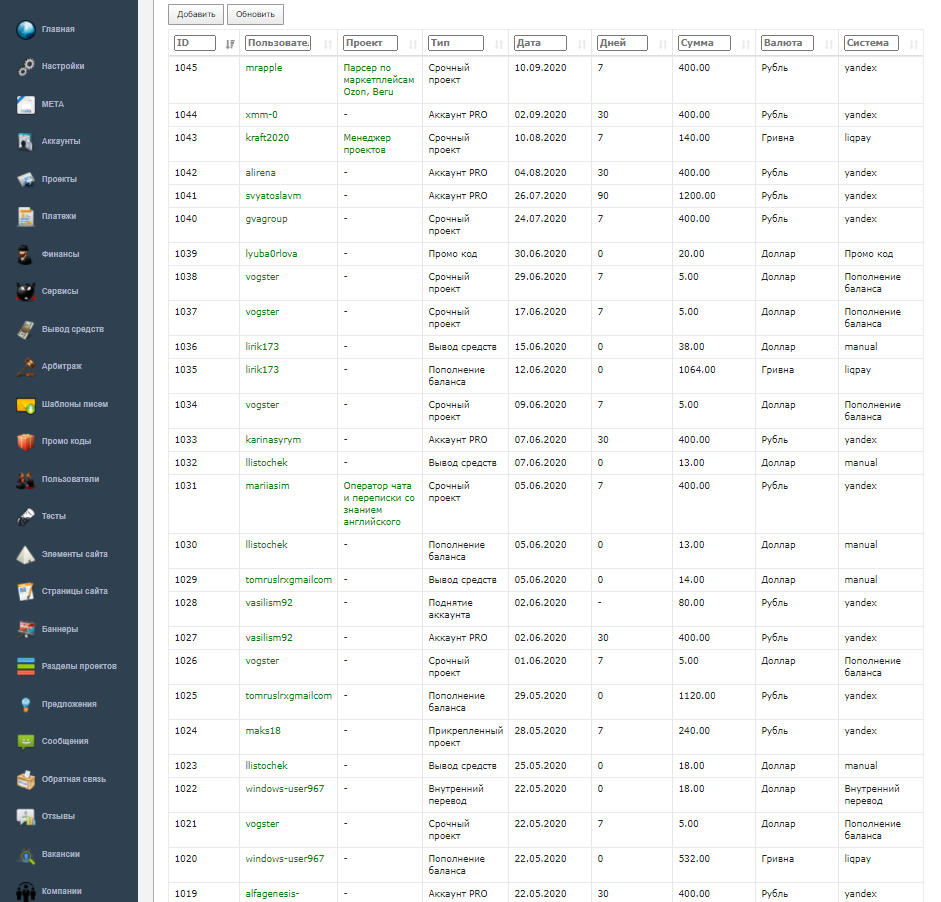Click the Страницы сайта icon
This screenshot has width=941, height=902.
coord(26,592)
